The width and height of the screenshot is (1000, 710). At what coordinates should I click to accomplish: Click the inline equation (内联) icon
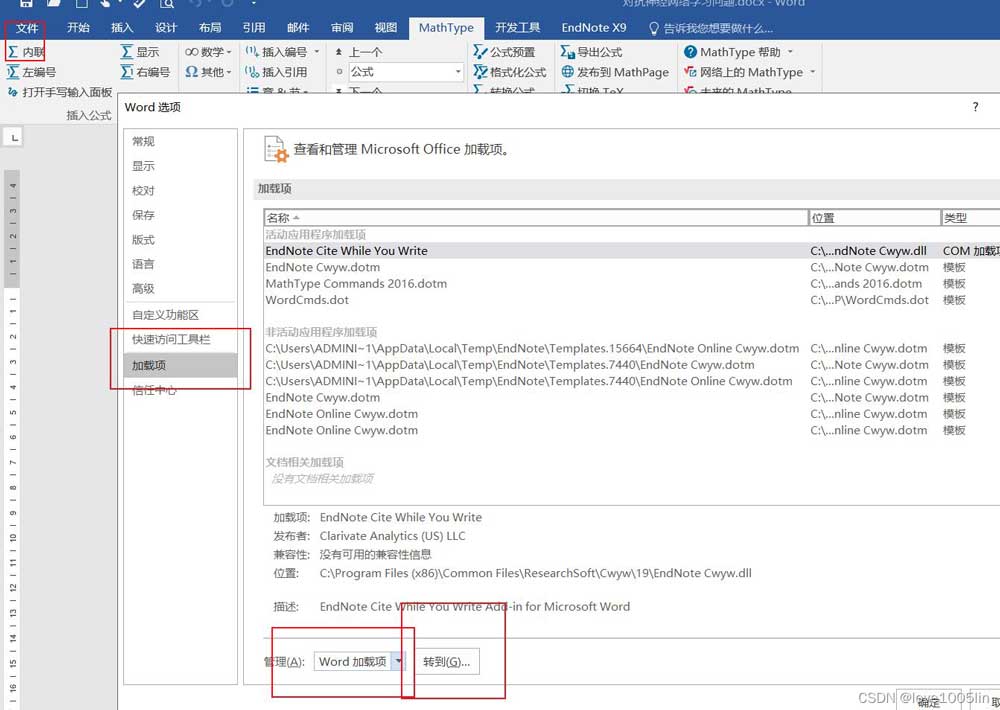click(14, 52)
